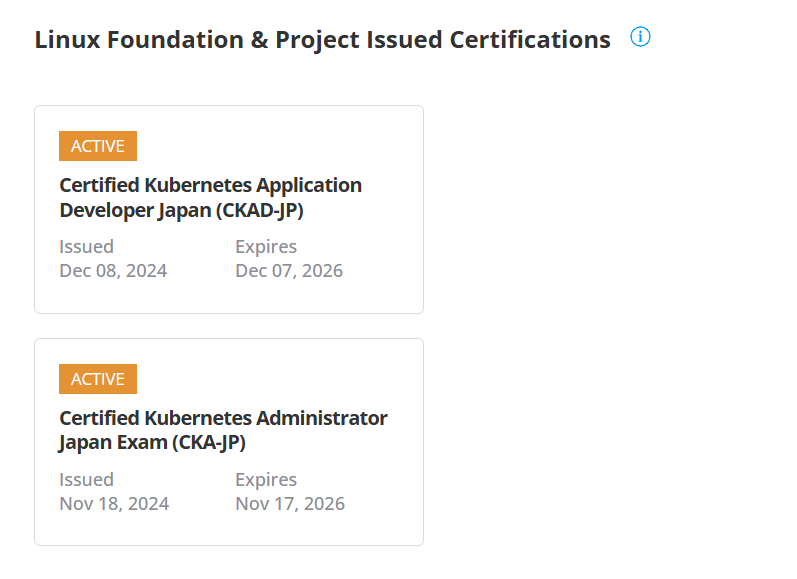Click the "(CKA-JP)" text in title
The width and height of the screenshot is (797, 579).
[x=209, y=443]
